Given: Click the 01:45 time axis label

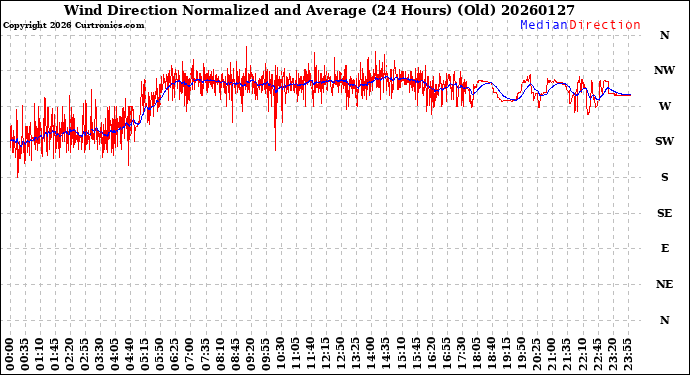Looking at the screenshot, I should [55, 355].
